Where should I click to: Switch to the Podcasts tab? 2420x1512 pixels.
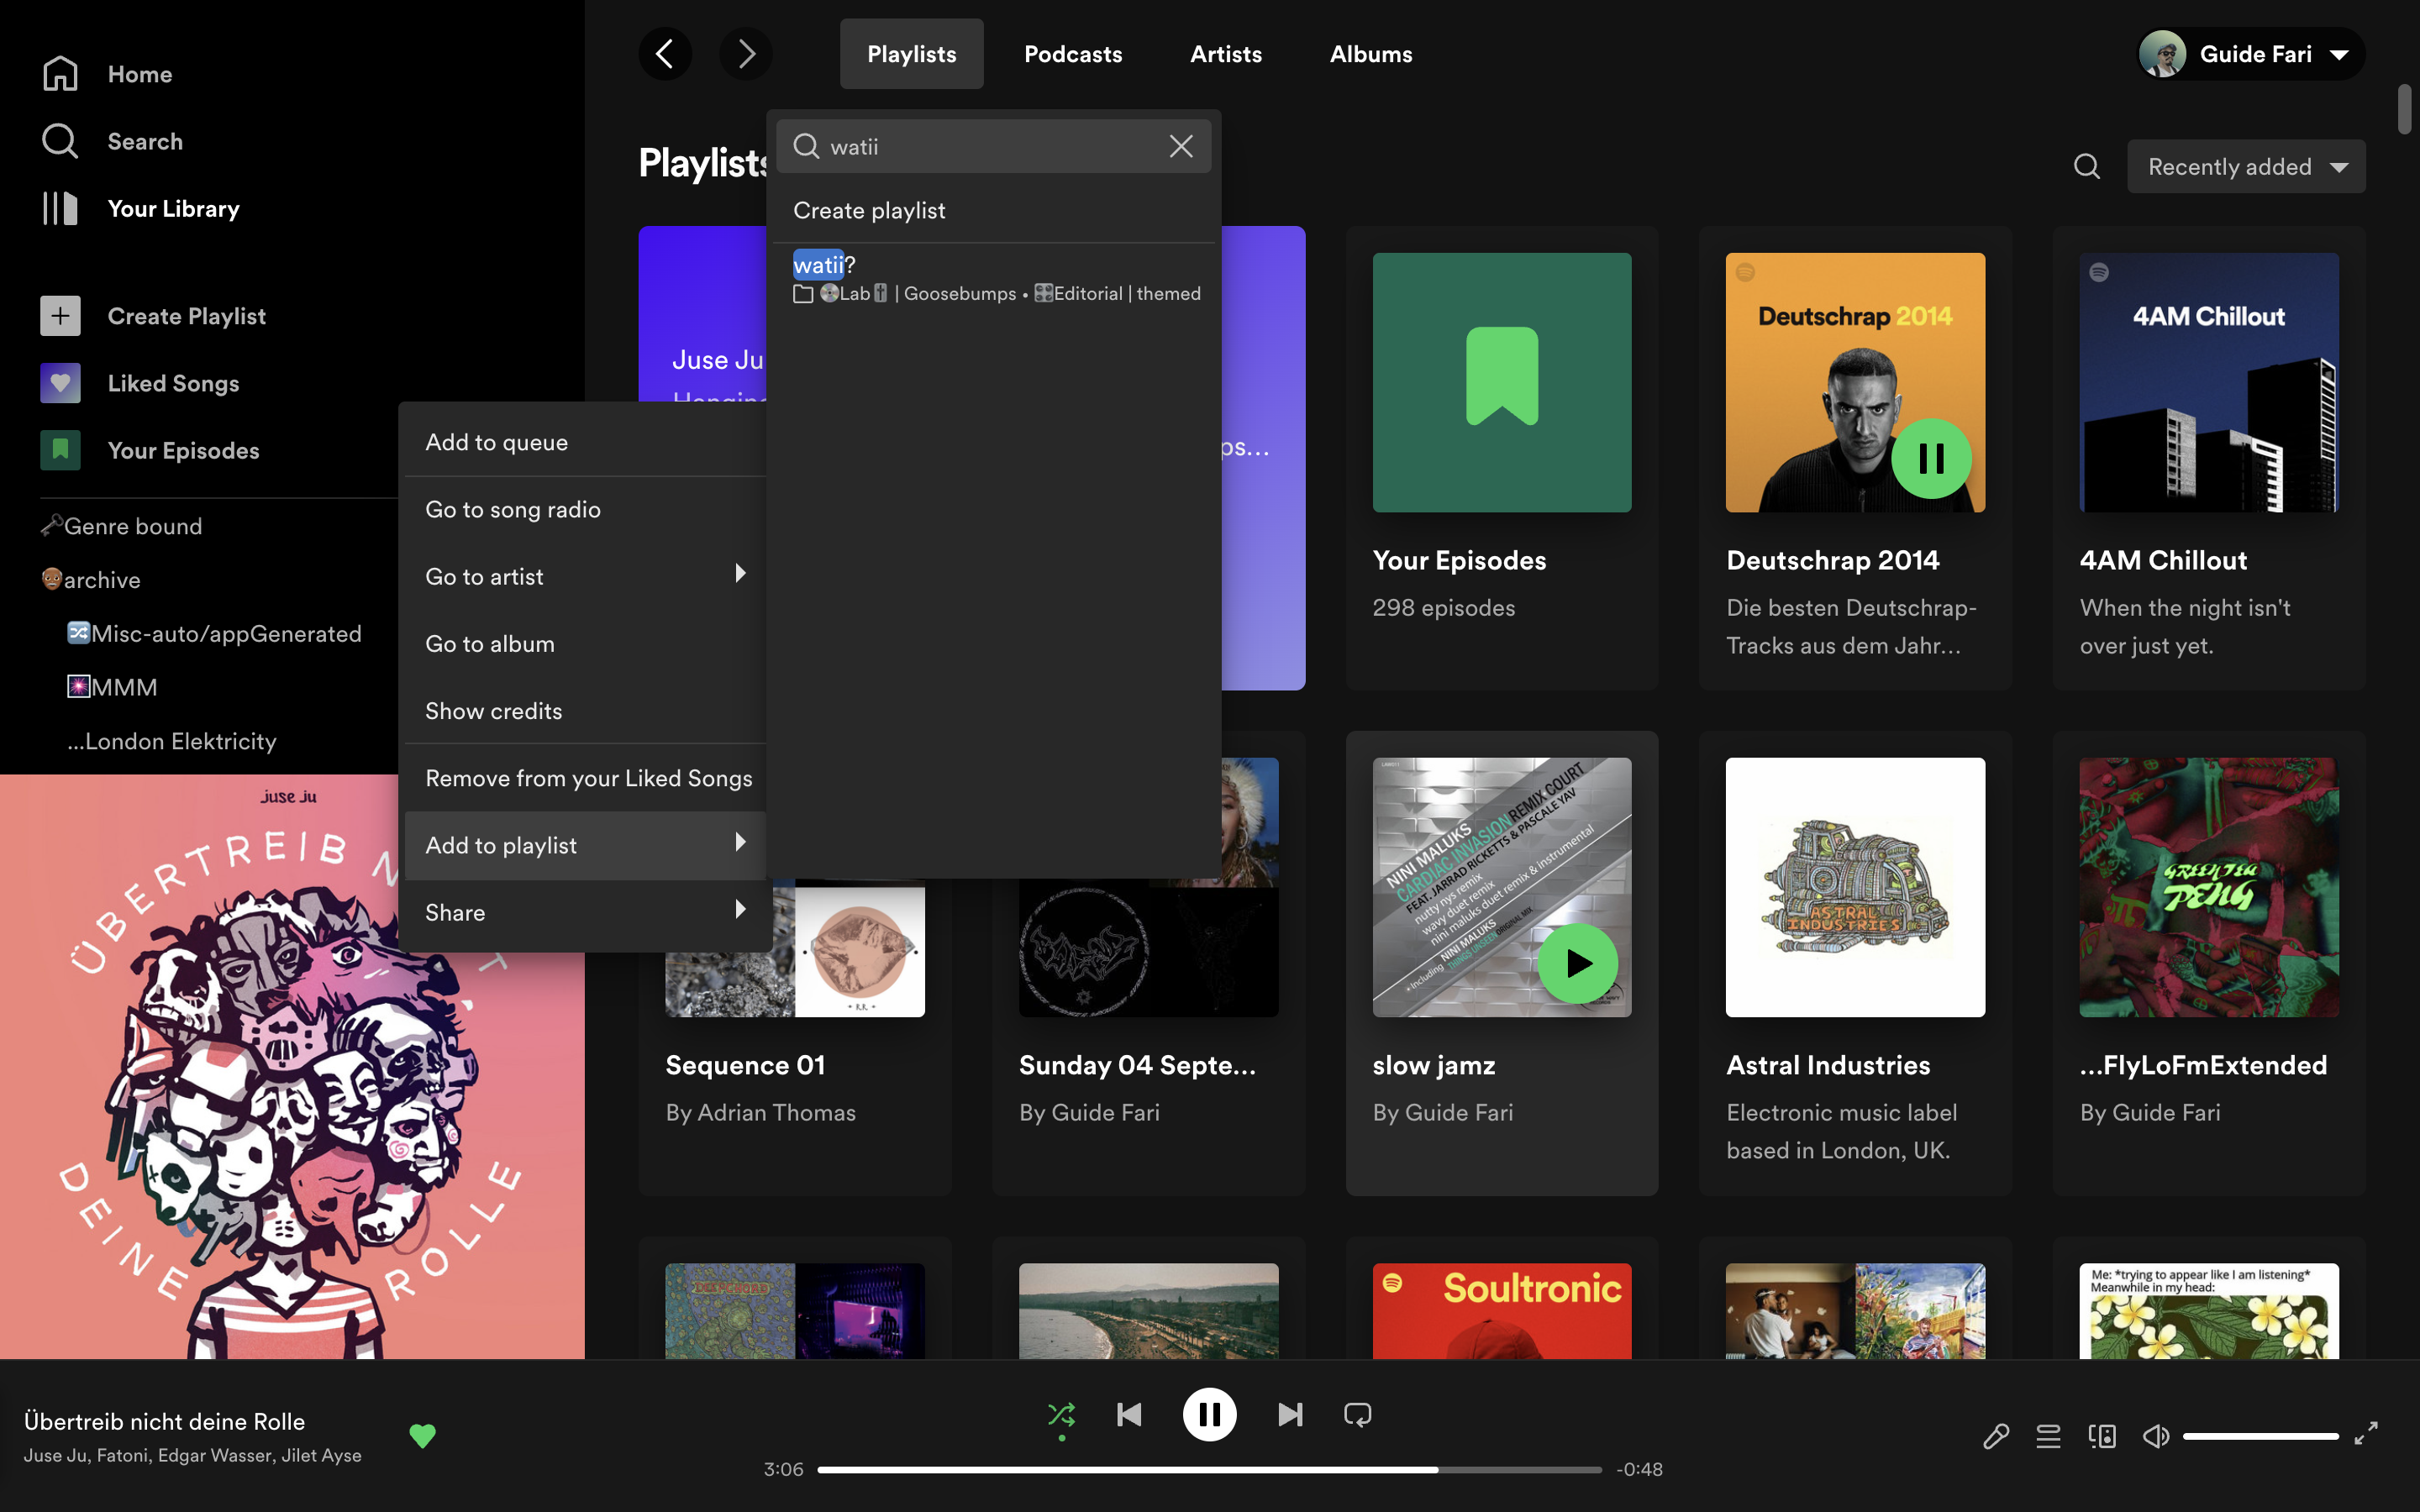coord(1073,54)
